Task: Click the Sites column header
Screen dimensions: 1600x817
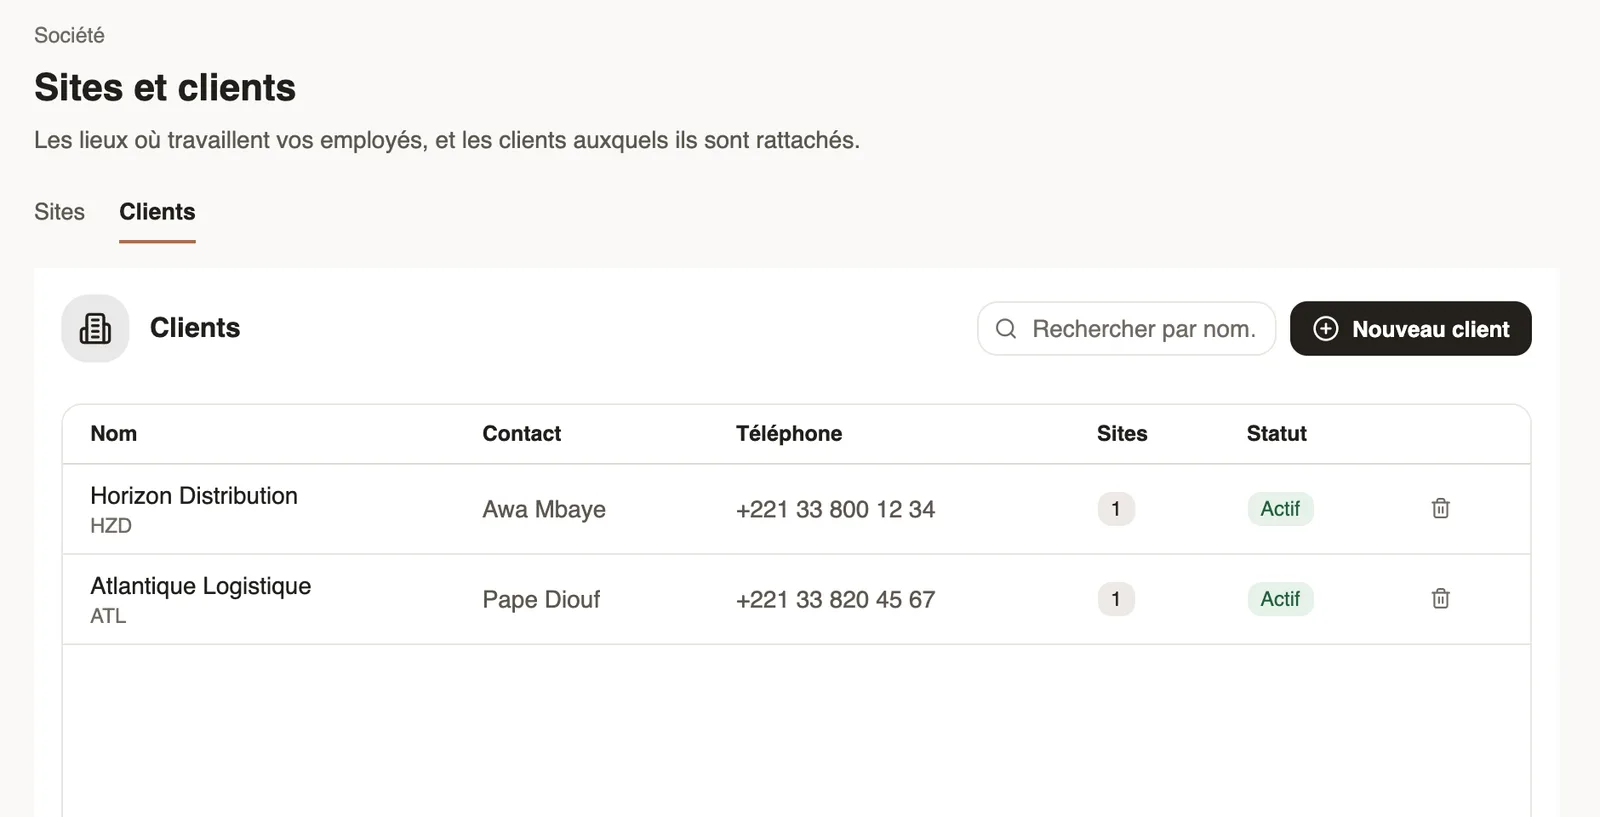Action: pyautogui.click(x=1122, y=433)
